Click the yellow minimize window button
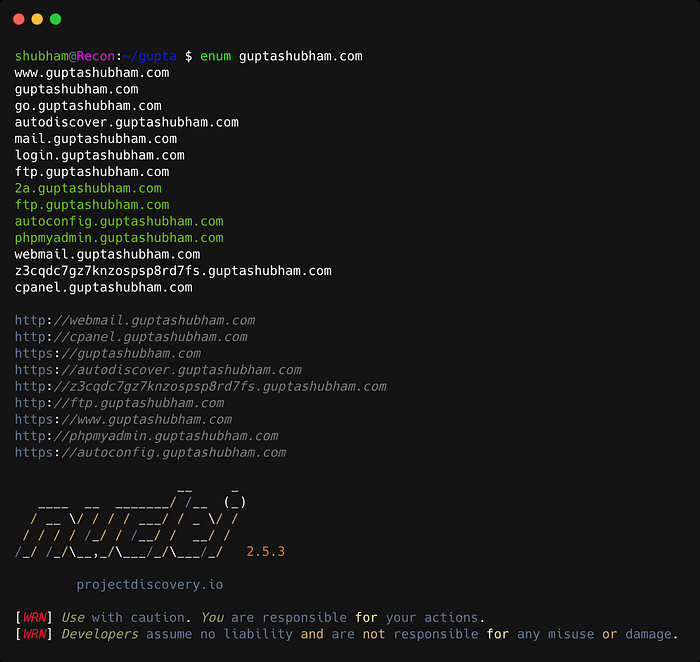The width and height of the screenshot is (700, 662). click(37, 19)
